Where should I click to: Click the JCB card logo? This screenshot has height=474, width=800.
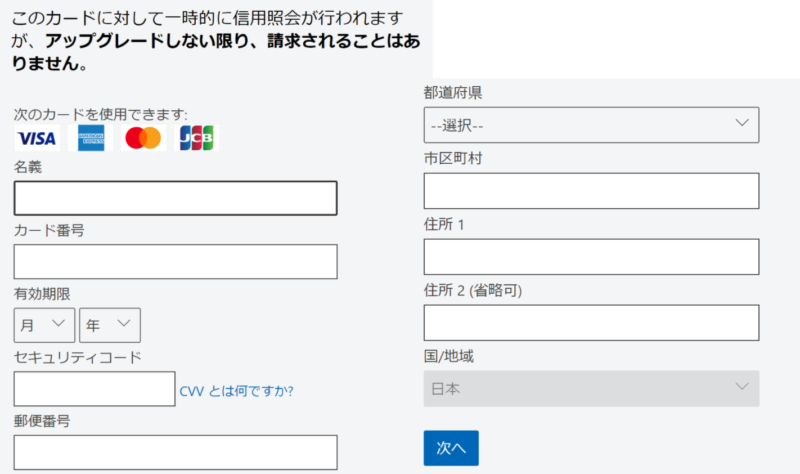197,139
